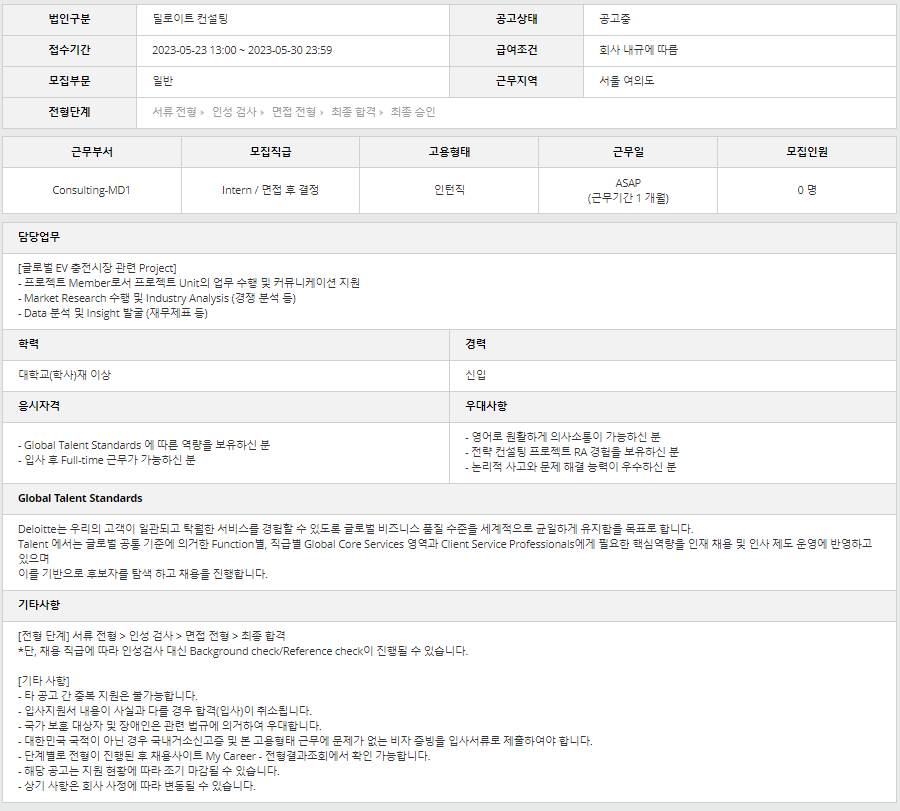Image resolution: width=900 pixels, height=811 pixels.
Task: Click the '타 공고 간 중복 지원은 불가능합니다' line
Action: (x=107, y=696)
